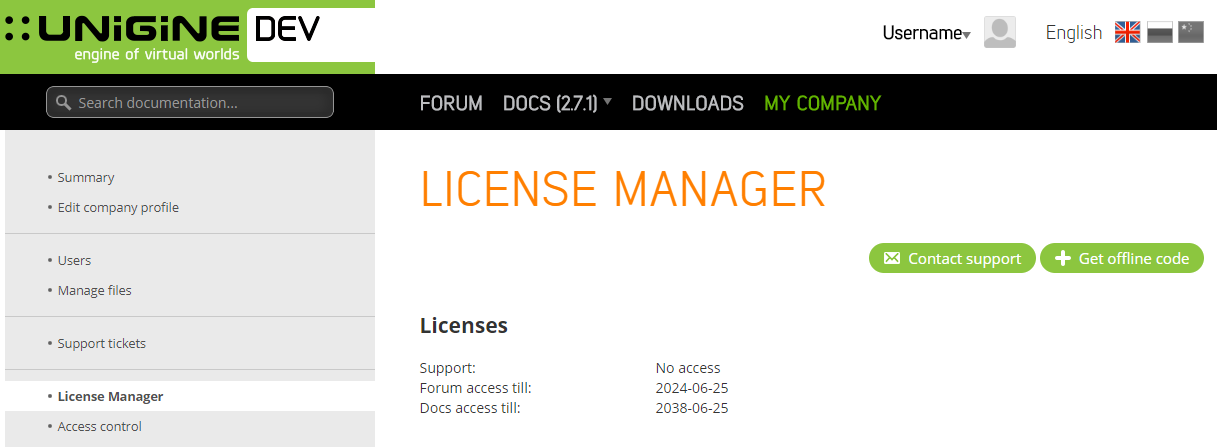Viewport: 1217px width, 447px height.
Task: Open the FORUM section
Action: [451, 103]
